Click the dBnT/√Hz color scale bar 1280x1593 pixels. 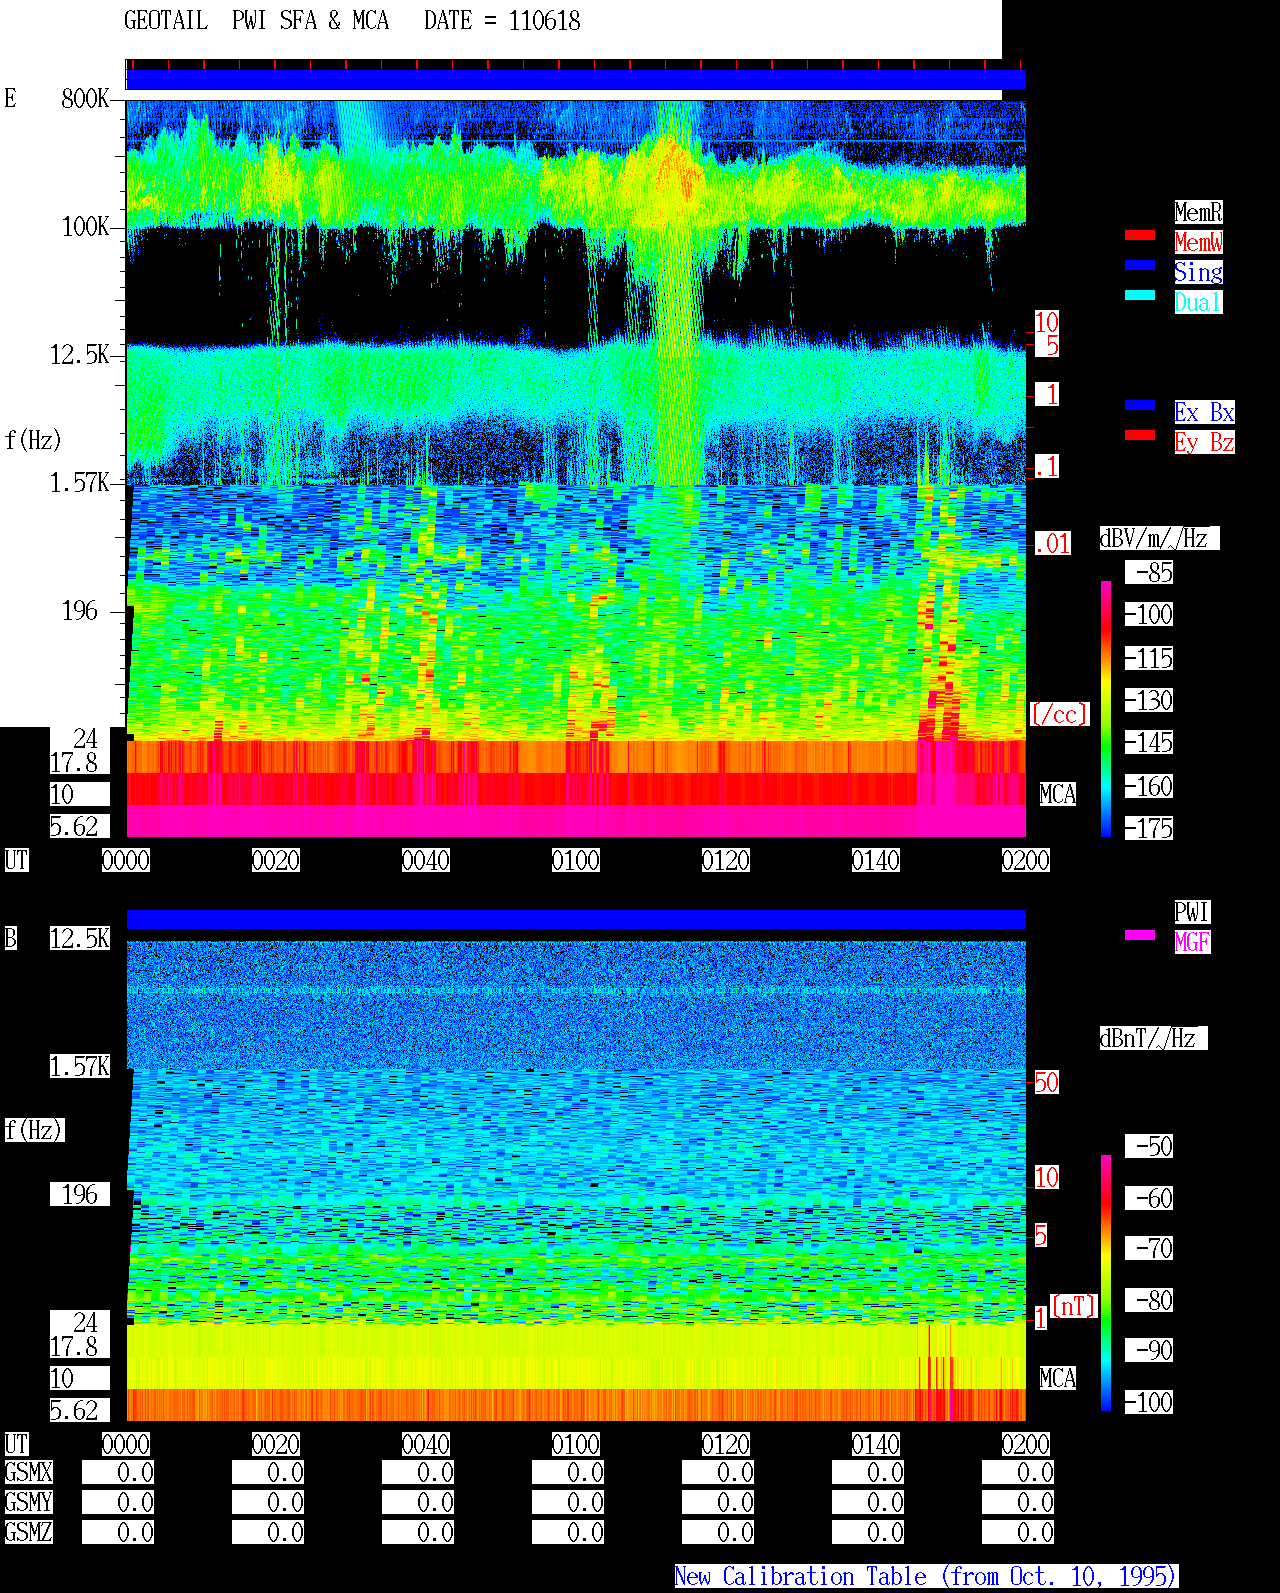tap(1106, 1283)
